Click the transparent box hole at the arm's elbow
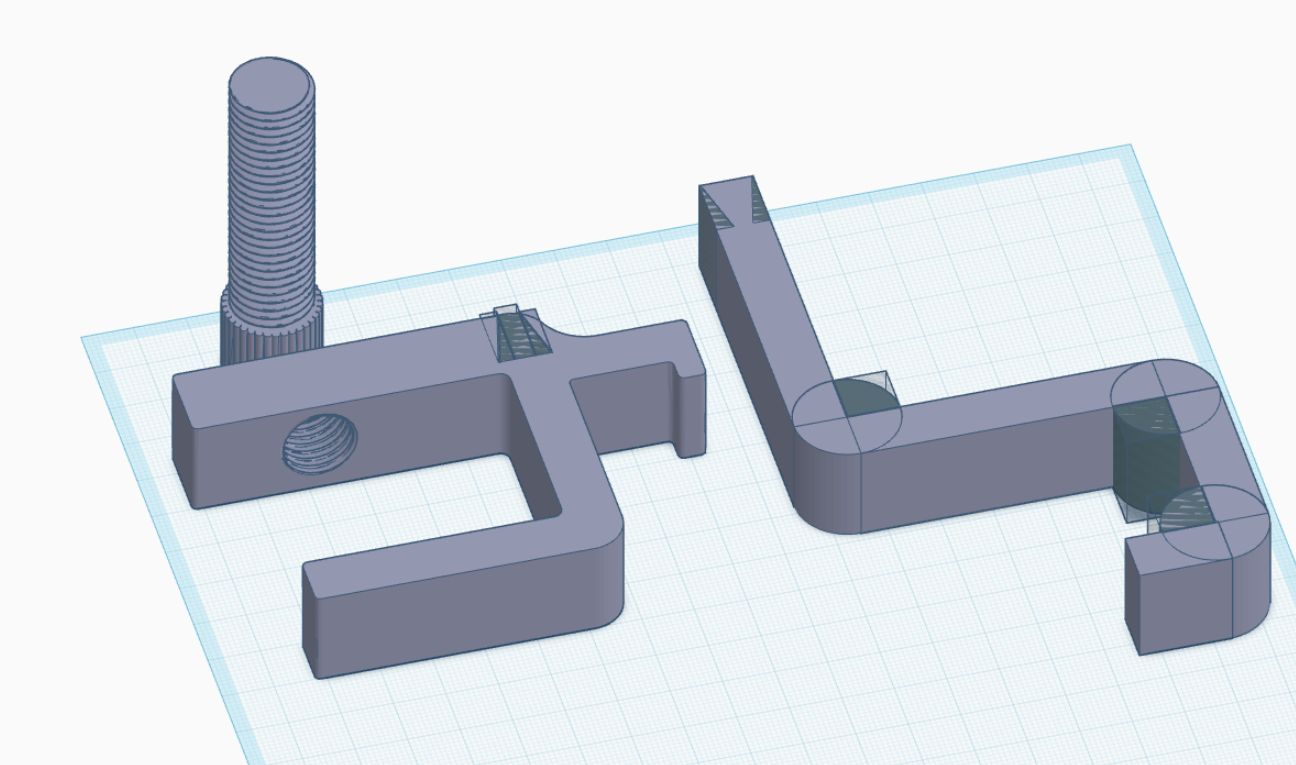 click(x=866, y=394)
